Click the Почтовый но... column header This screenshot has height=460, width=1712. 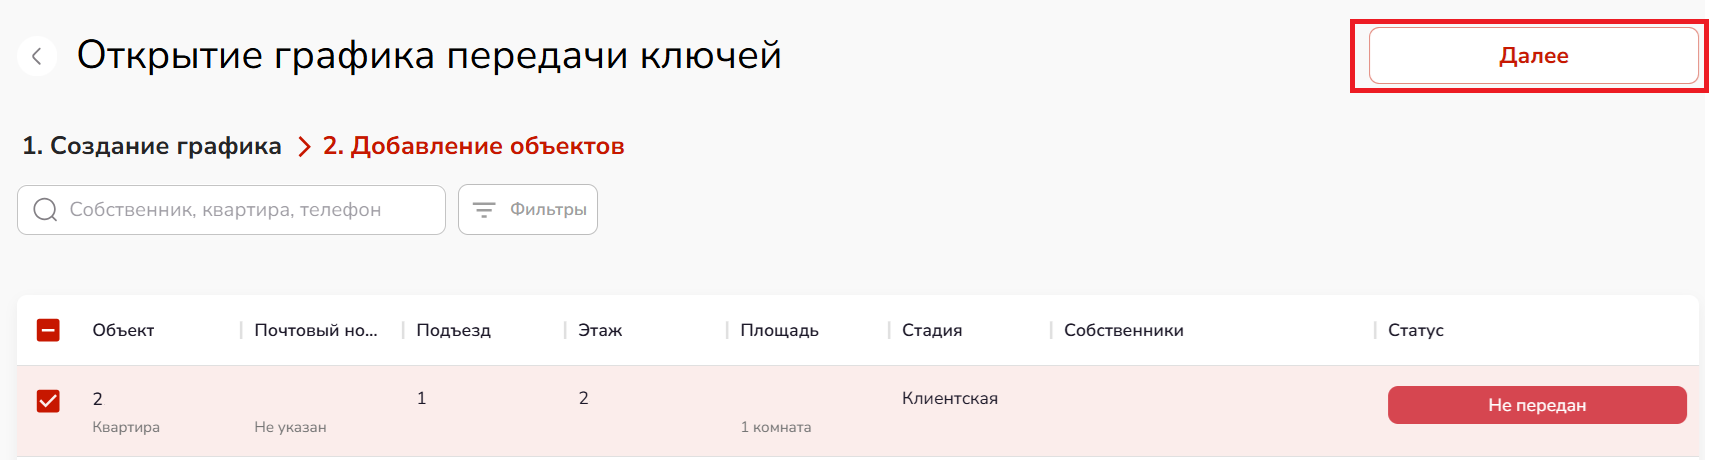(x=316, y=330)
